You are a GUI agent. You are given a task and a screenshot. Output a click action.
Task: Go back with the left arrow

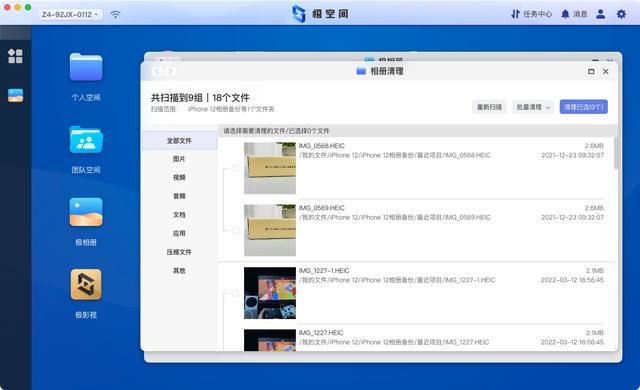click(x=157, y=71)
